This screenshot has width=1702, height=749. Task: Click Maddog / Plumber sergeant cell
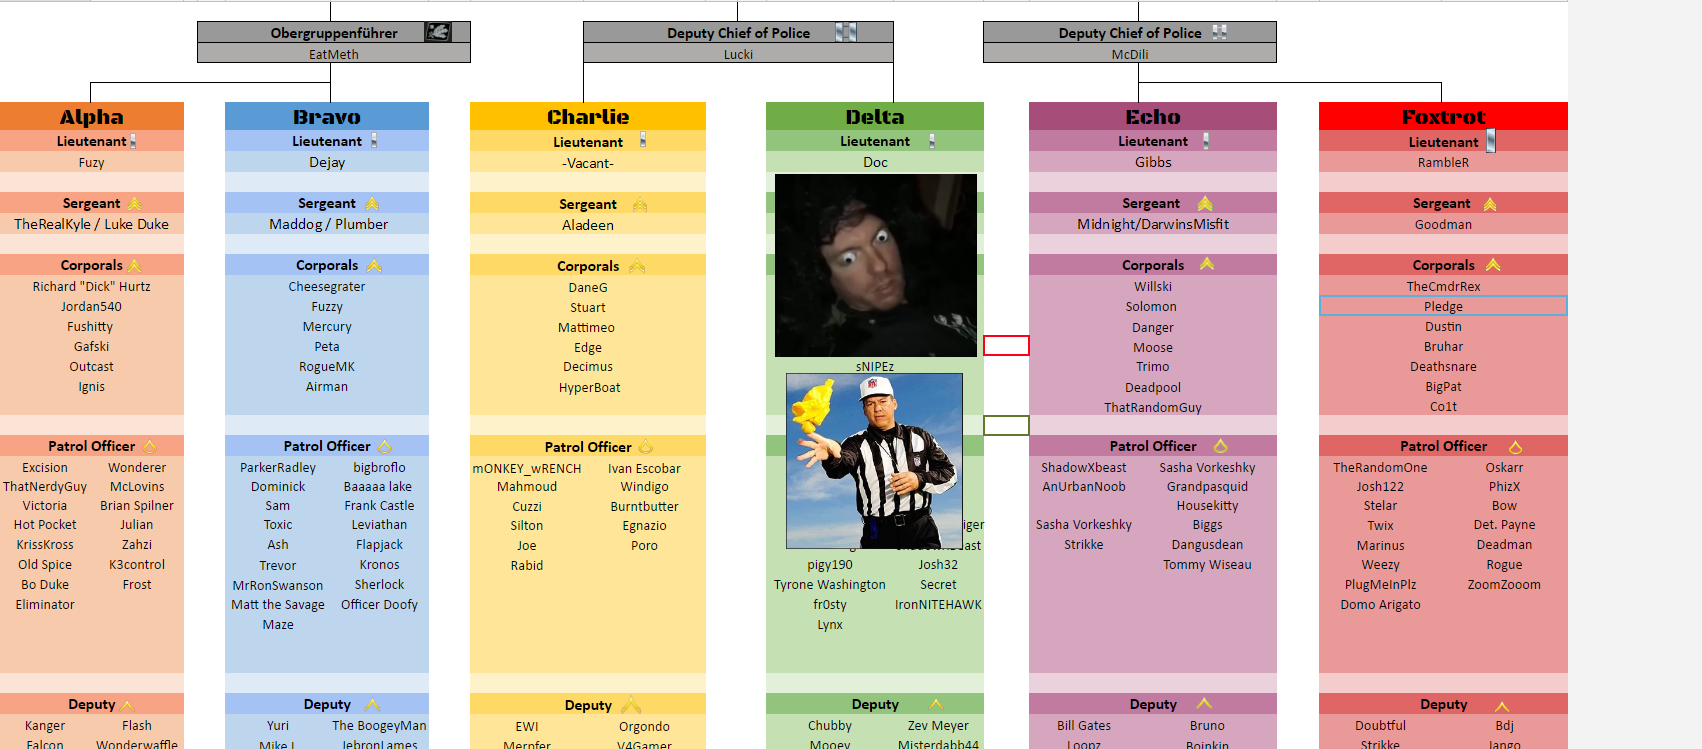[327, 224]
